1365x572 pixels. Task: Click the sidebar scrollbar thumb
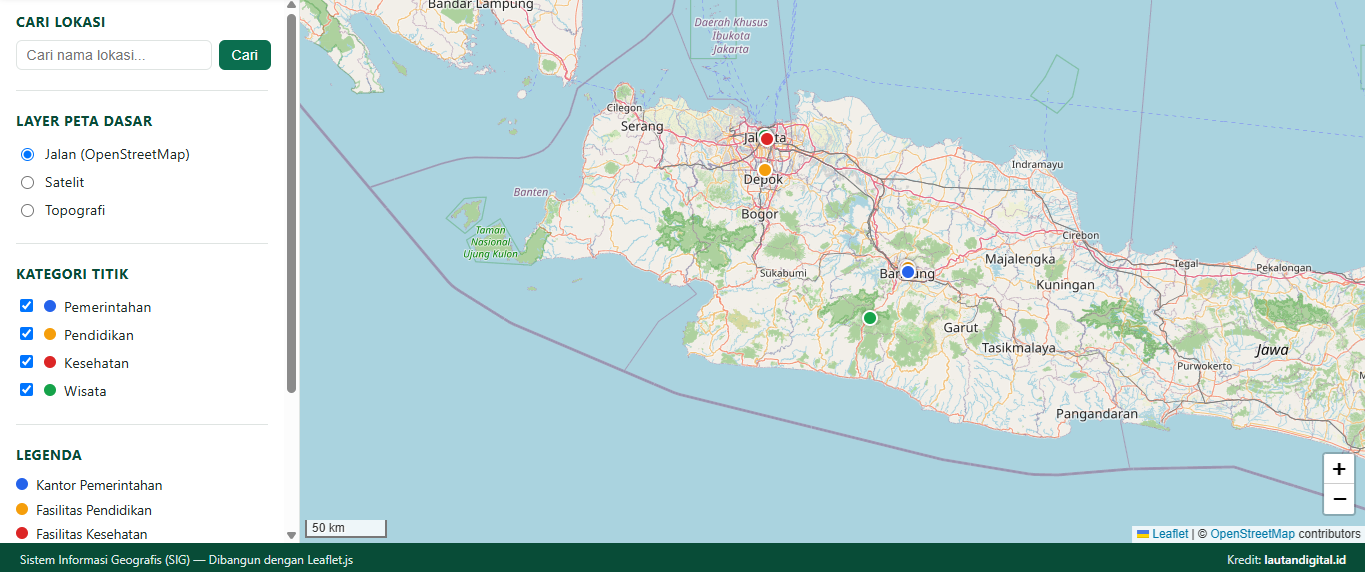[292, 203]
